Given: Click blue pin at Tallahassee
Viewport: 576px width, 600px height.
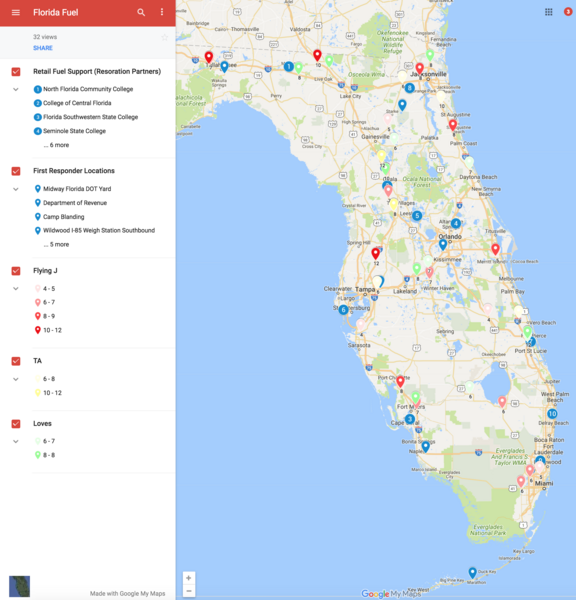Looking at the screenshot, I should [x=225, y=66].
